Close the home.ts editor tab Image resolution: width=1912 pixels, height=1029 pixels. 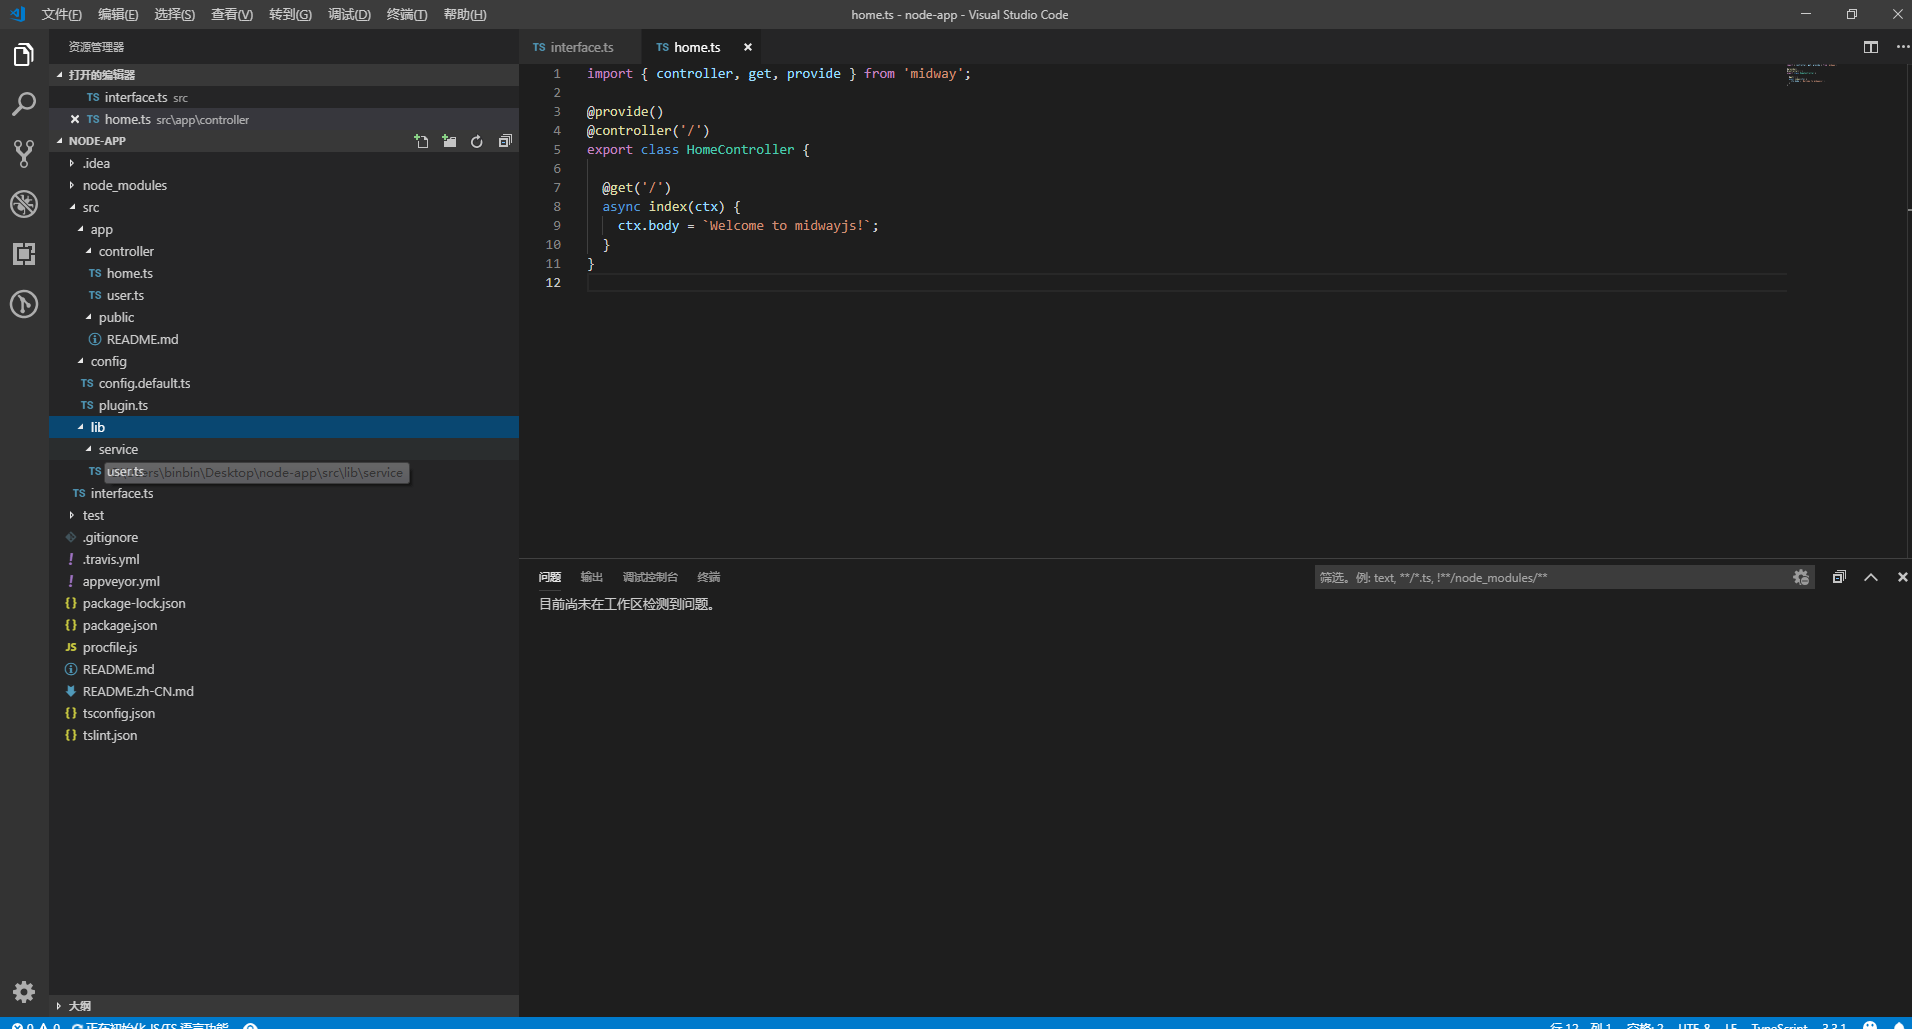pyautogui.click(x=747, y=47)
